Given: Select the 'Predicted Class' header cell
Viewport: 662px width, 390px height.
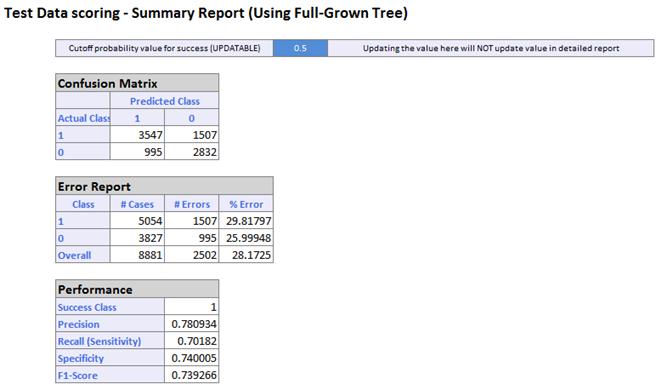Looking at the screenshot, I should point(165,100).
